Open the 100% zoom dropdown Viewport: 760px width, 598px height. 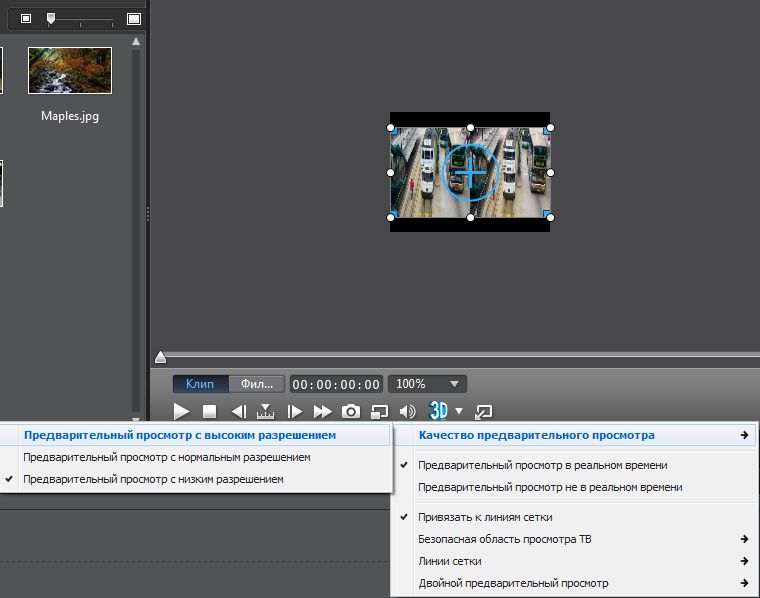[x=427, y=384]
